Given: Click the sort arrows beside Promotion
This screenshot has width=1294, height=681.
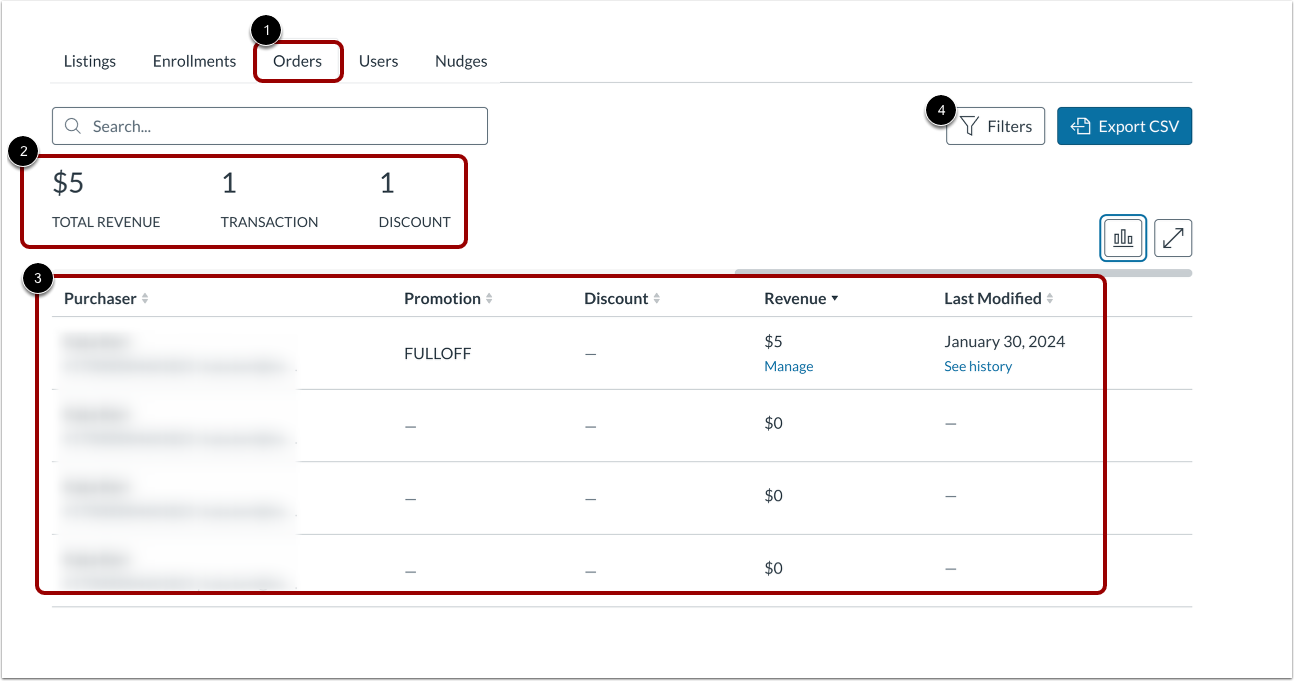Looking at the screenshot, I should click(487, 298).
